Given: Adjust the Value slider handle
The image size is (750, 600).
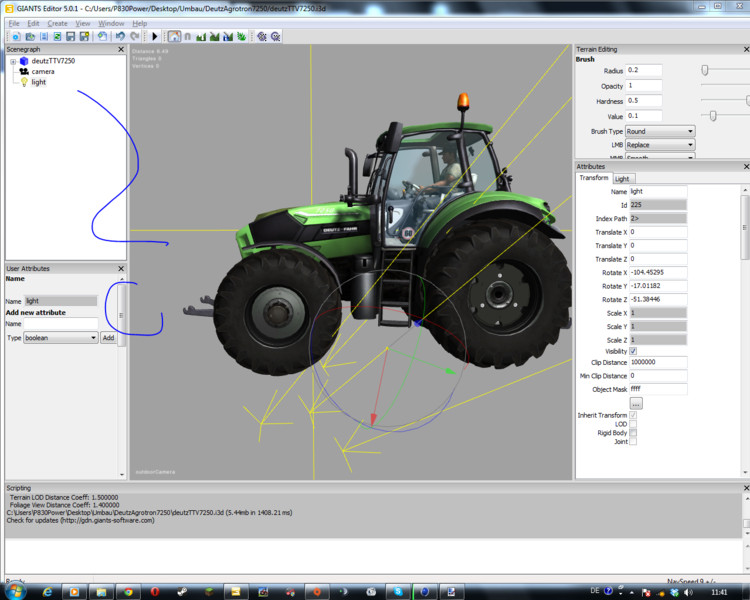Looking at the screenshot, I should 713,116.
